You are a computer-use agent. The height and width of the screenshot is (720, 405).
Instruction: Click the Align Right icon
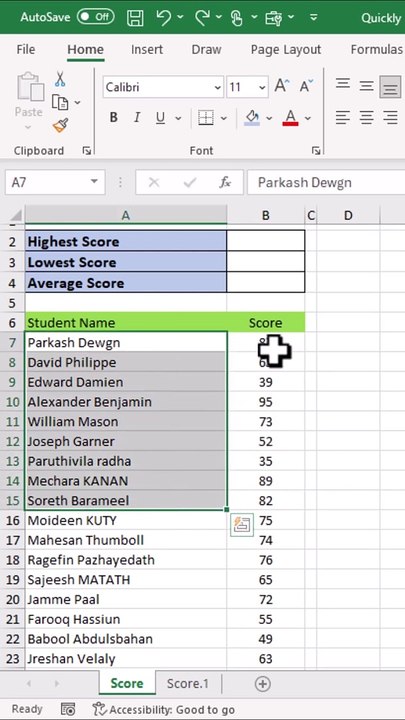tap(390, 118)
